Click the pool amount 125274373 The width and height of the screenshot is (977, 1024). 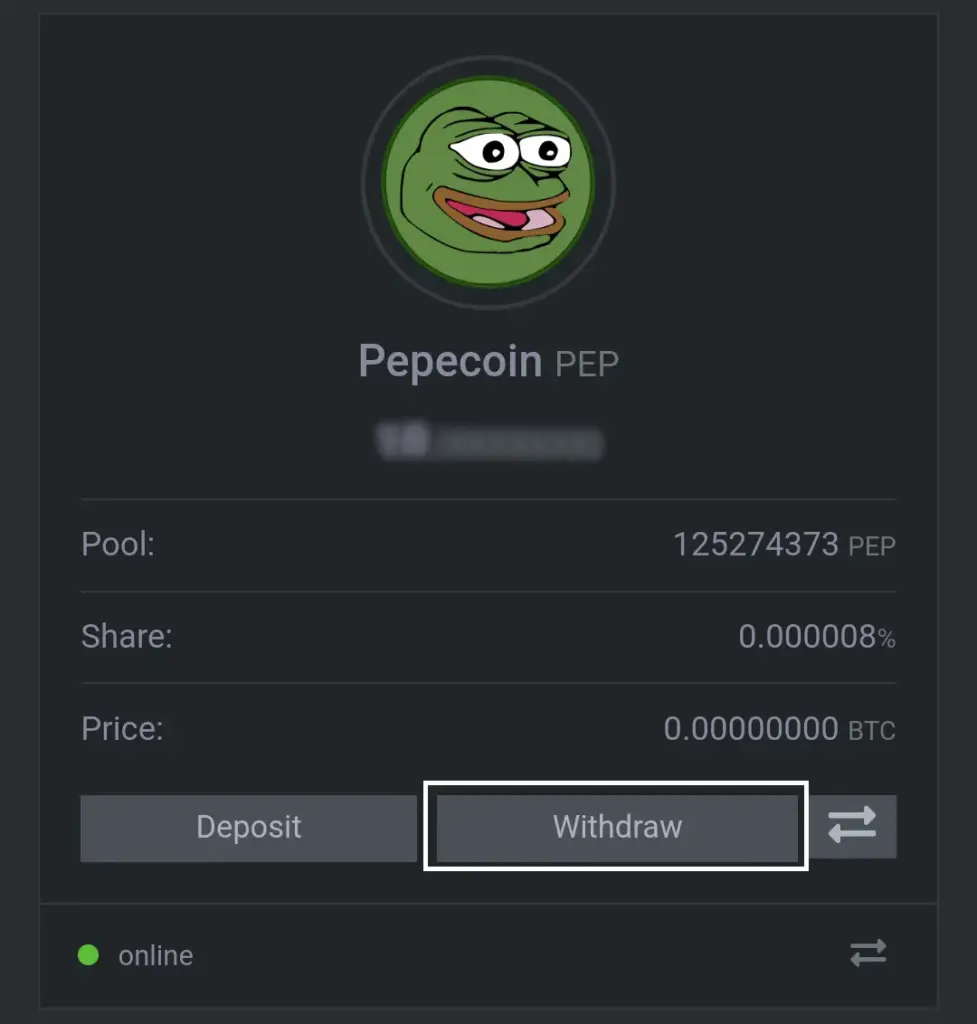[756, 545]
